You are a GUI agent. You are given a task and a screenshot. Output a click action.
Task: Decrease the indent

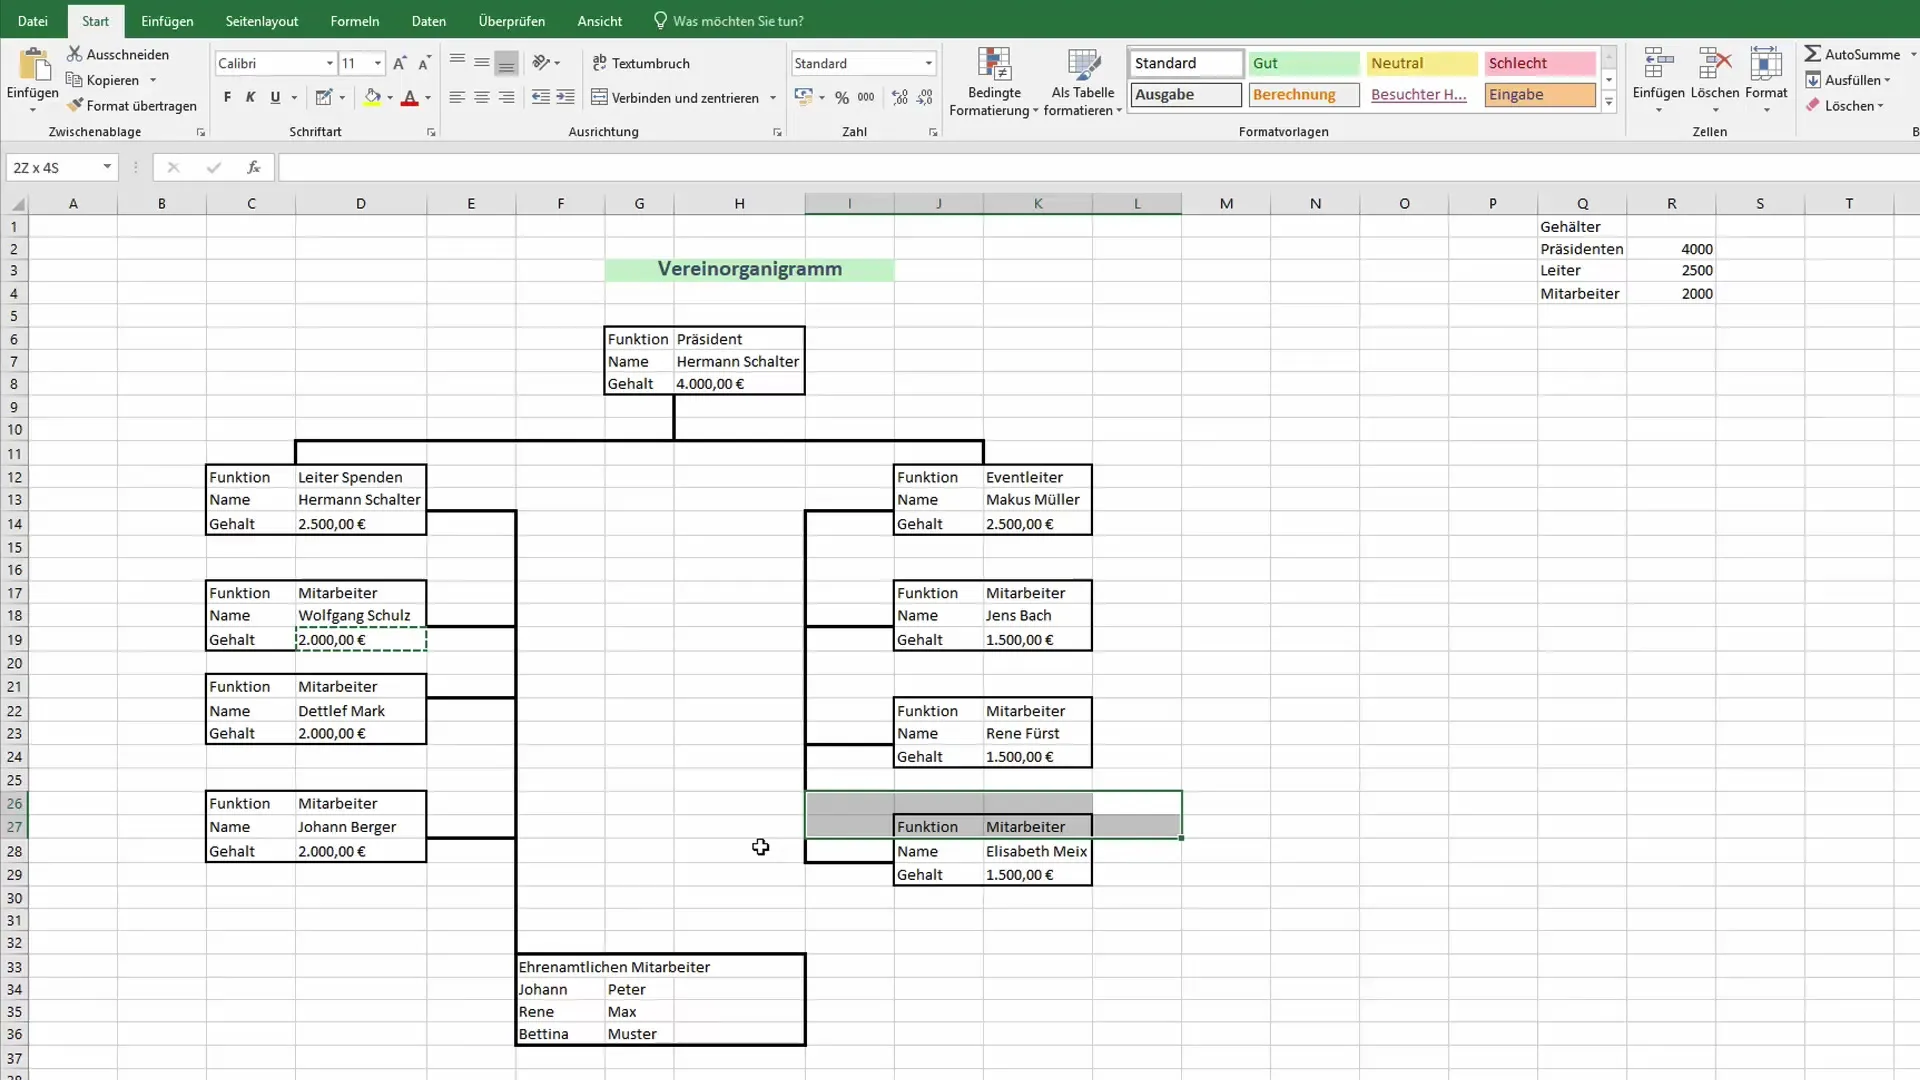[541, 97]
